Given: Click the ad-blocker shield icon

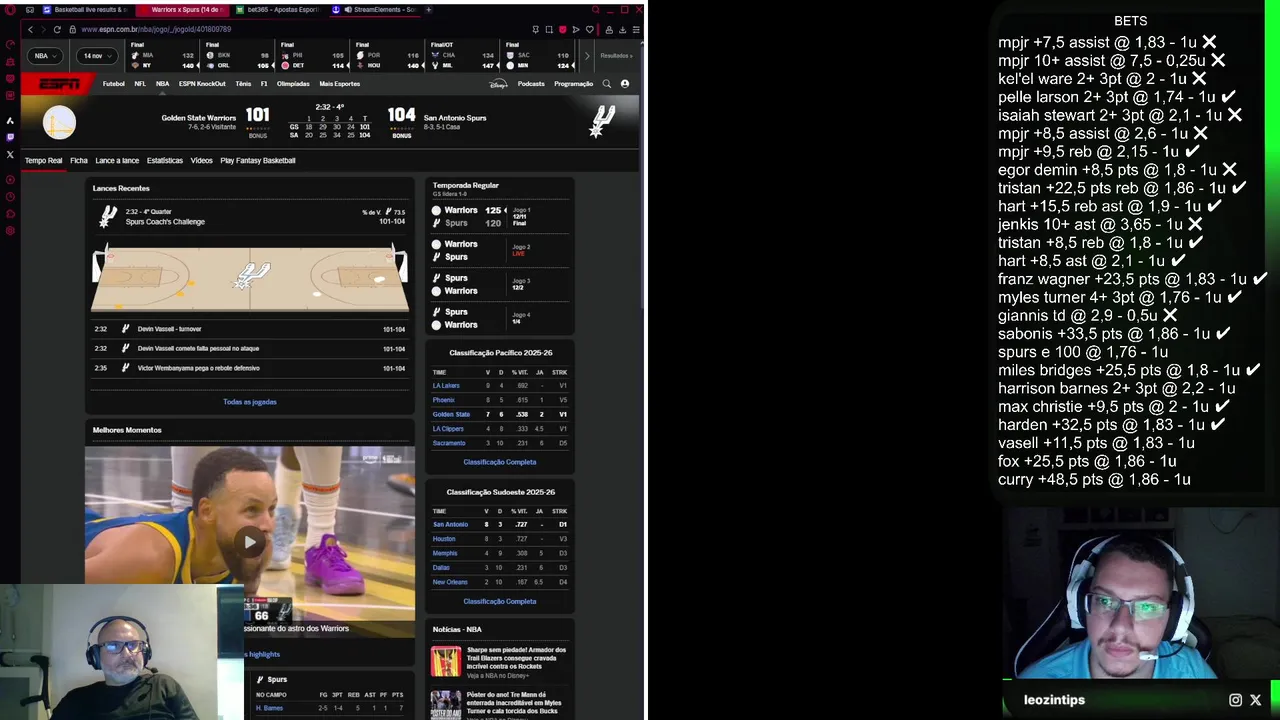Looking at the screenshot, I should (562, 29).
